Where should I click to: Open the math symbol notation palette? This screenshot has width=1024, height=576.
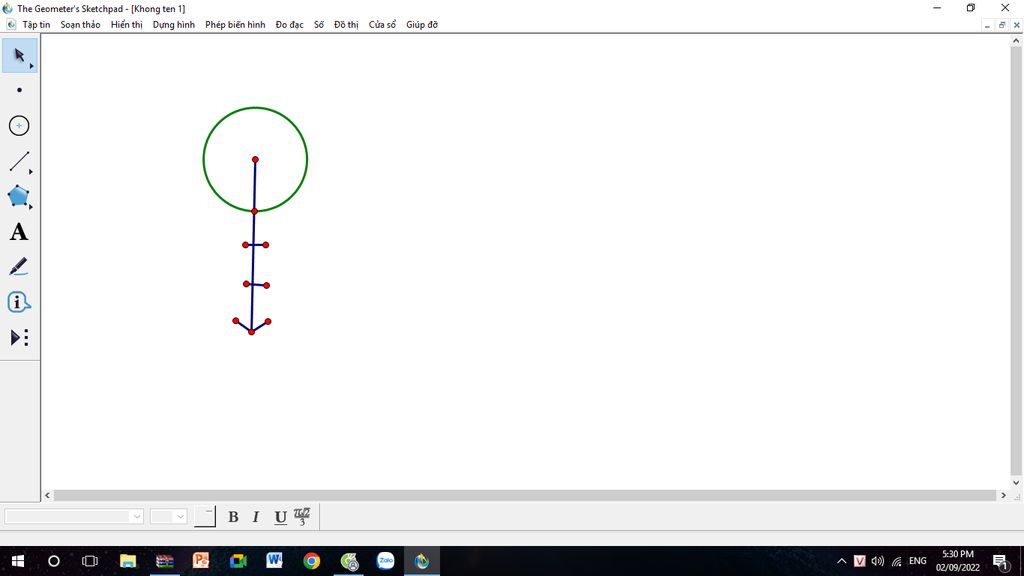coord(302,517)
